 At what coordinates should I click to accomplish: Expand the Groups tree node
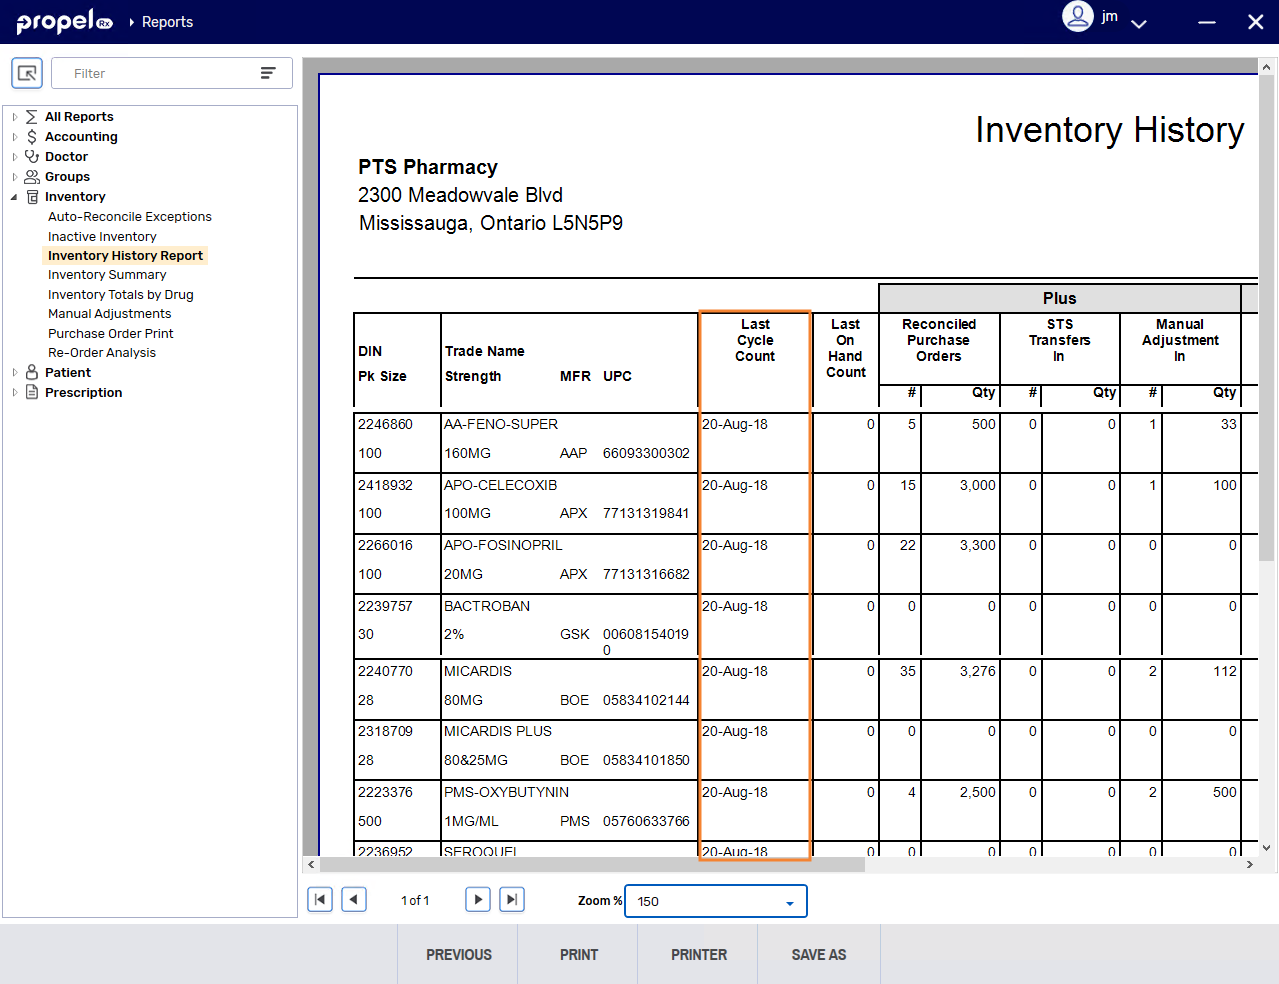pos(15,177)
